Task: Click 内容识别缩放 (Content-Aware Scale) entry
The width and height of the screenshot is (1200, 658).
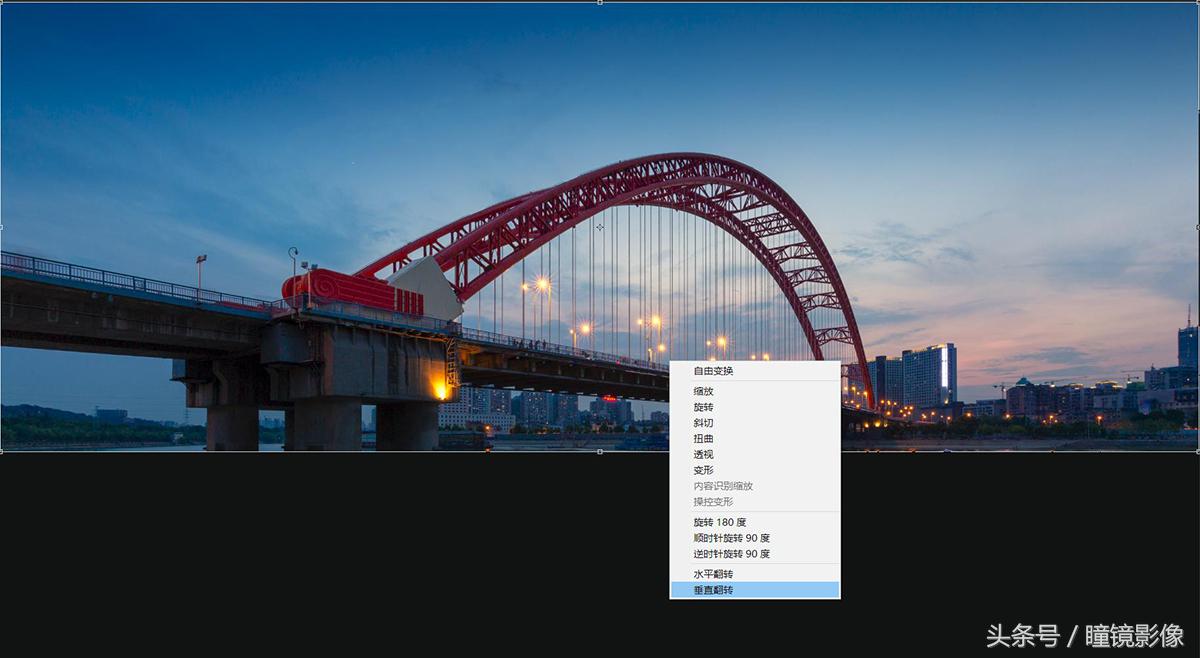Action: [723, 486]
